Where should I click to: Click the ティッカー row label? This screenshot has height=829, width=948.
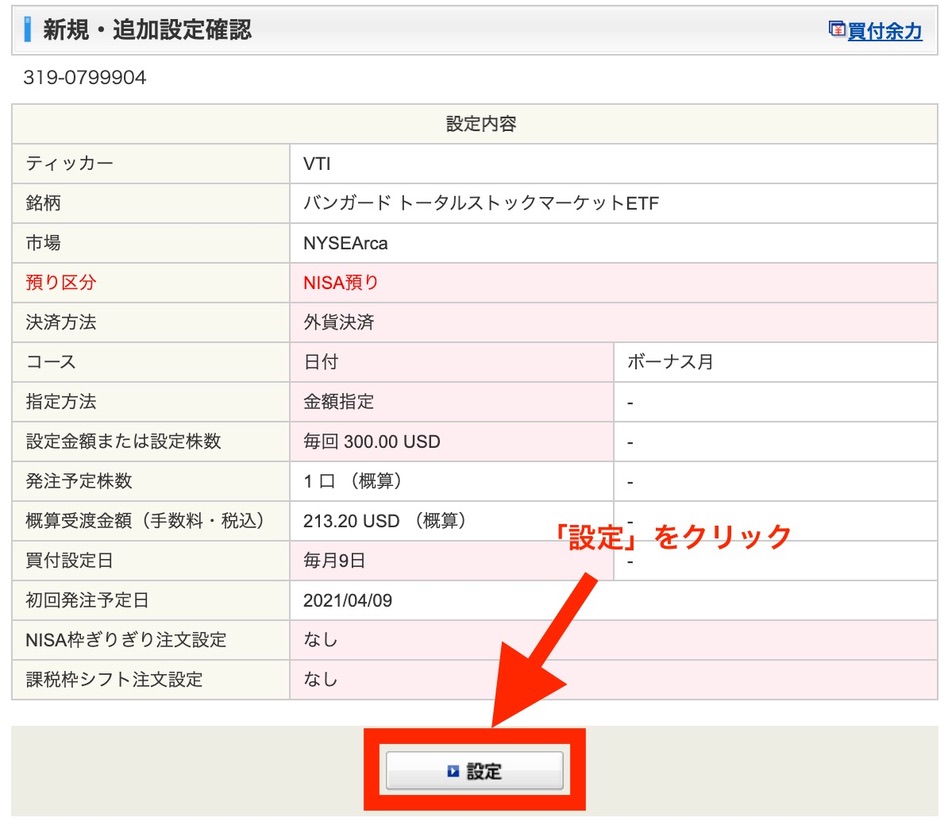pyautogui.click(x=70, y=163)
